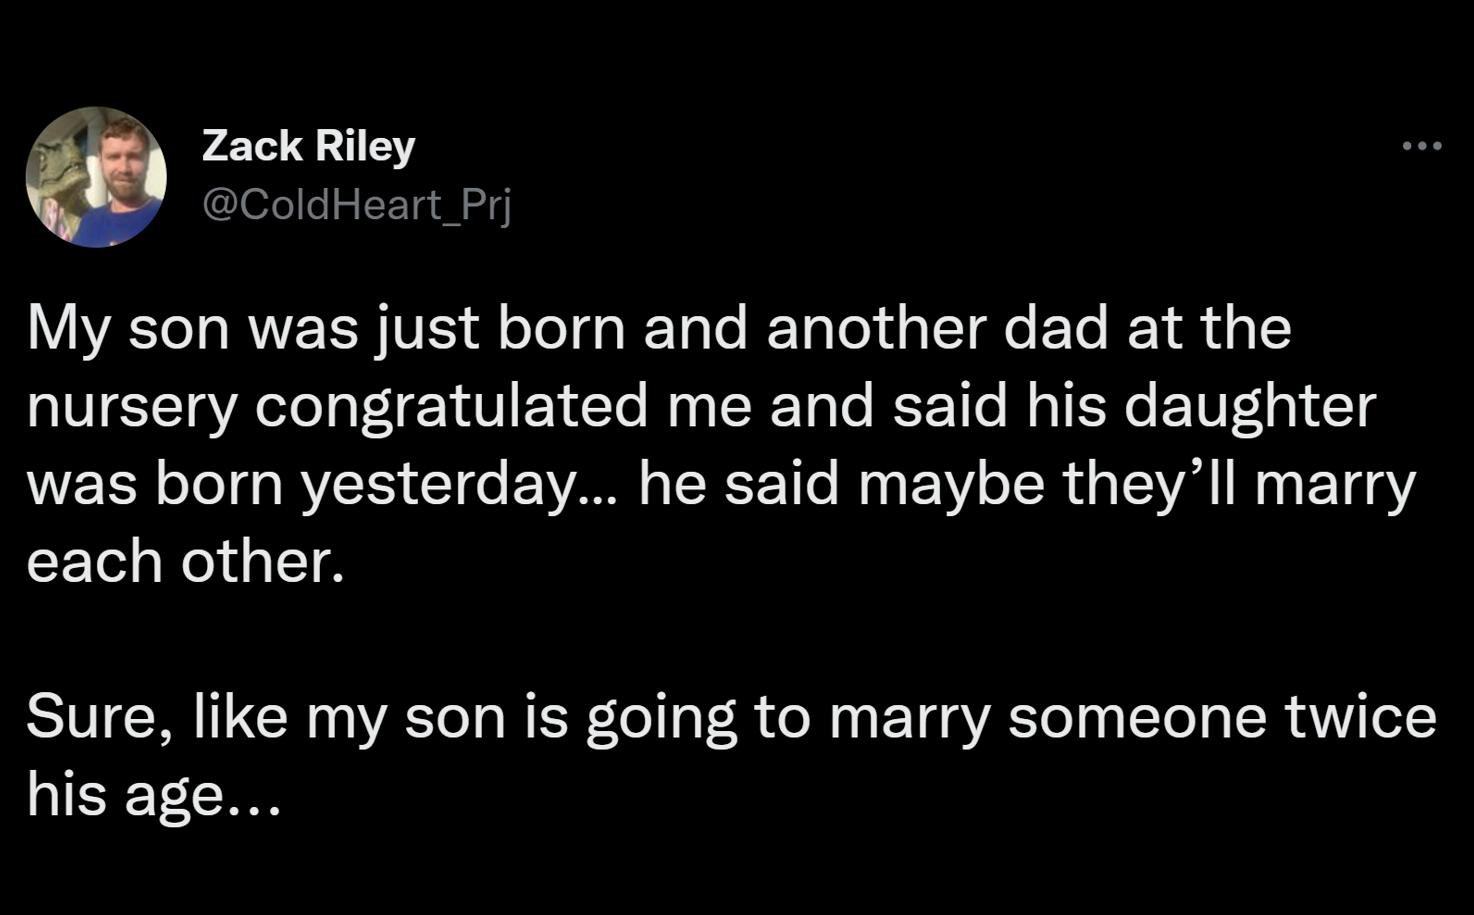Click the display name Zack Riley

pyautogui.click(x=308, y=145)
